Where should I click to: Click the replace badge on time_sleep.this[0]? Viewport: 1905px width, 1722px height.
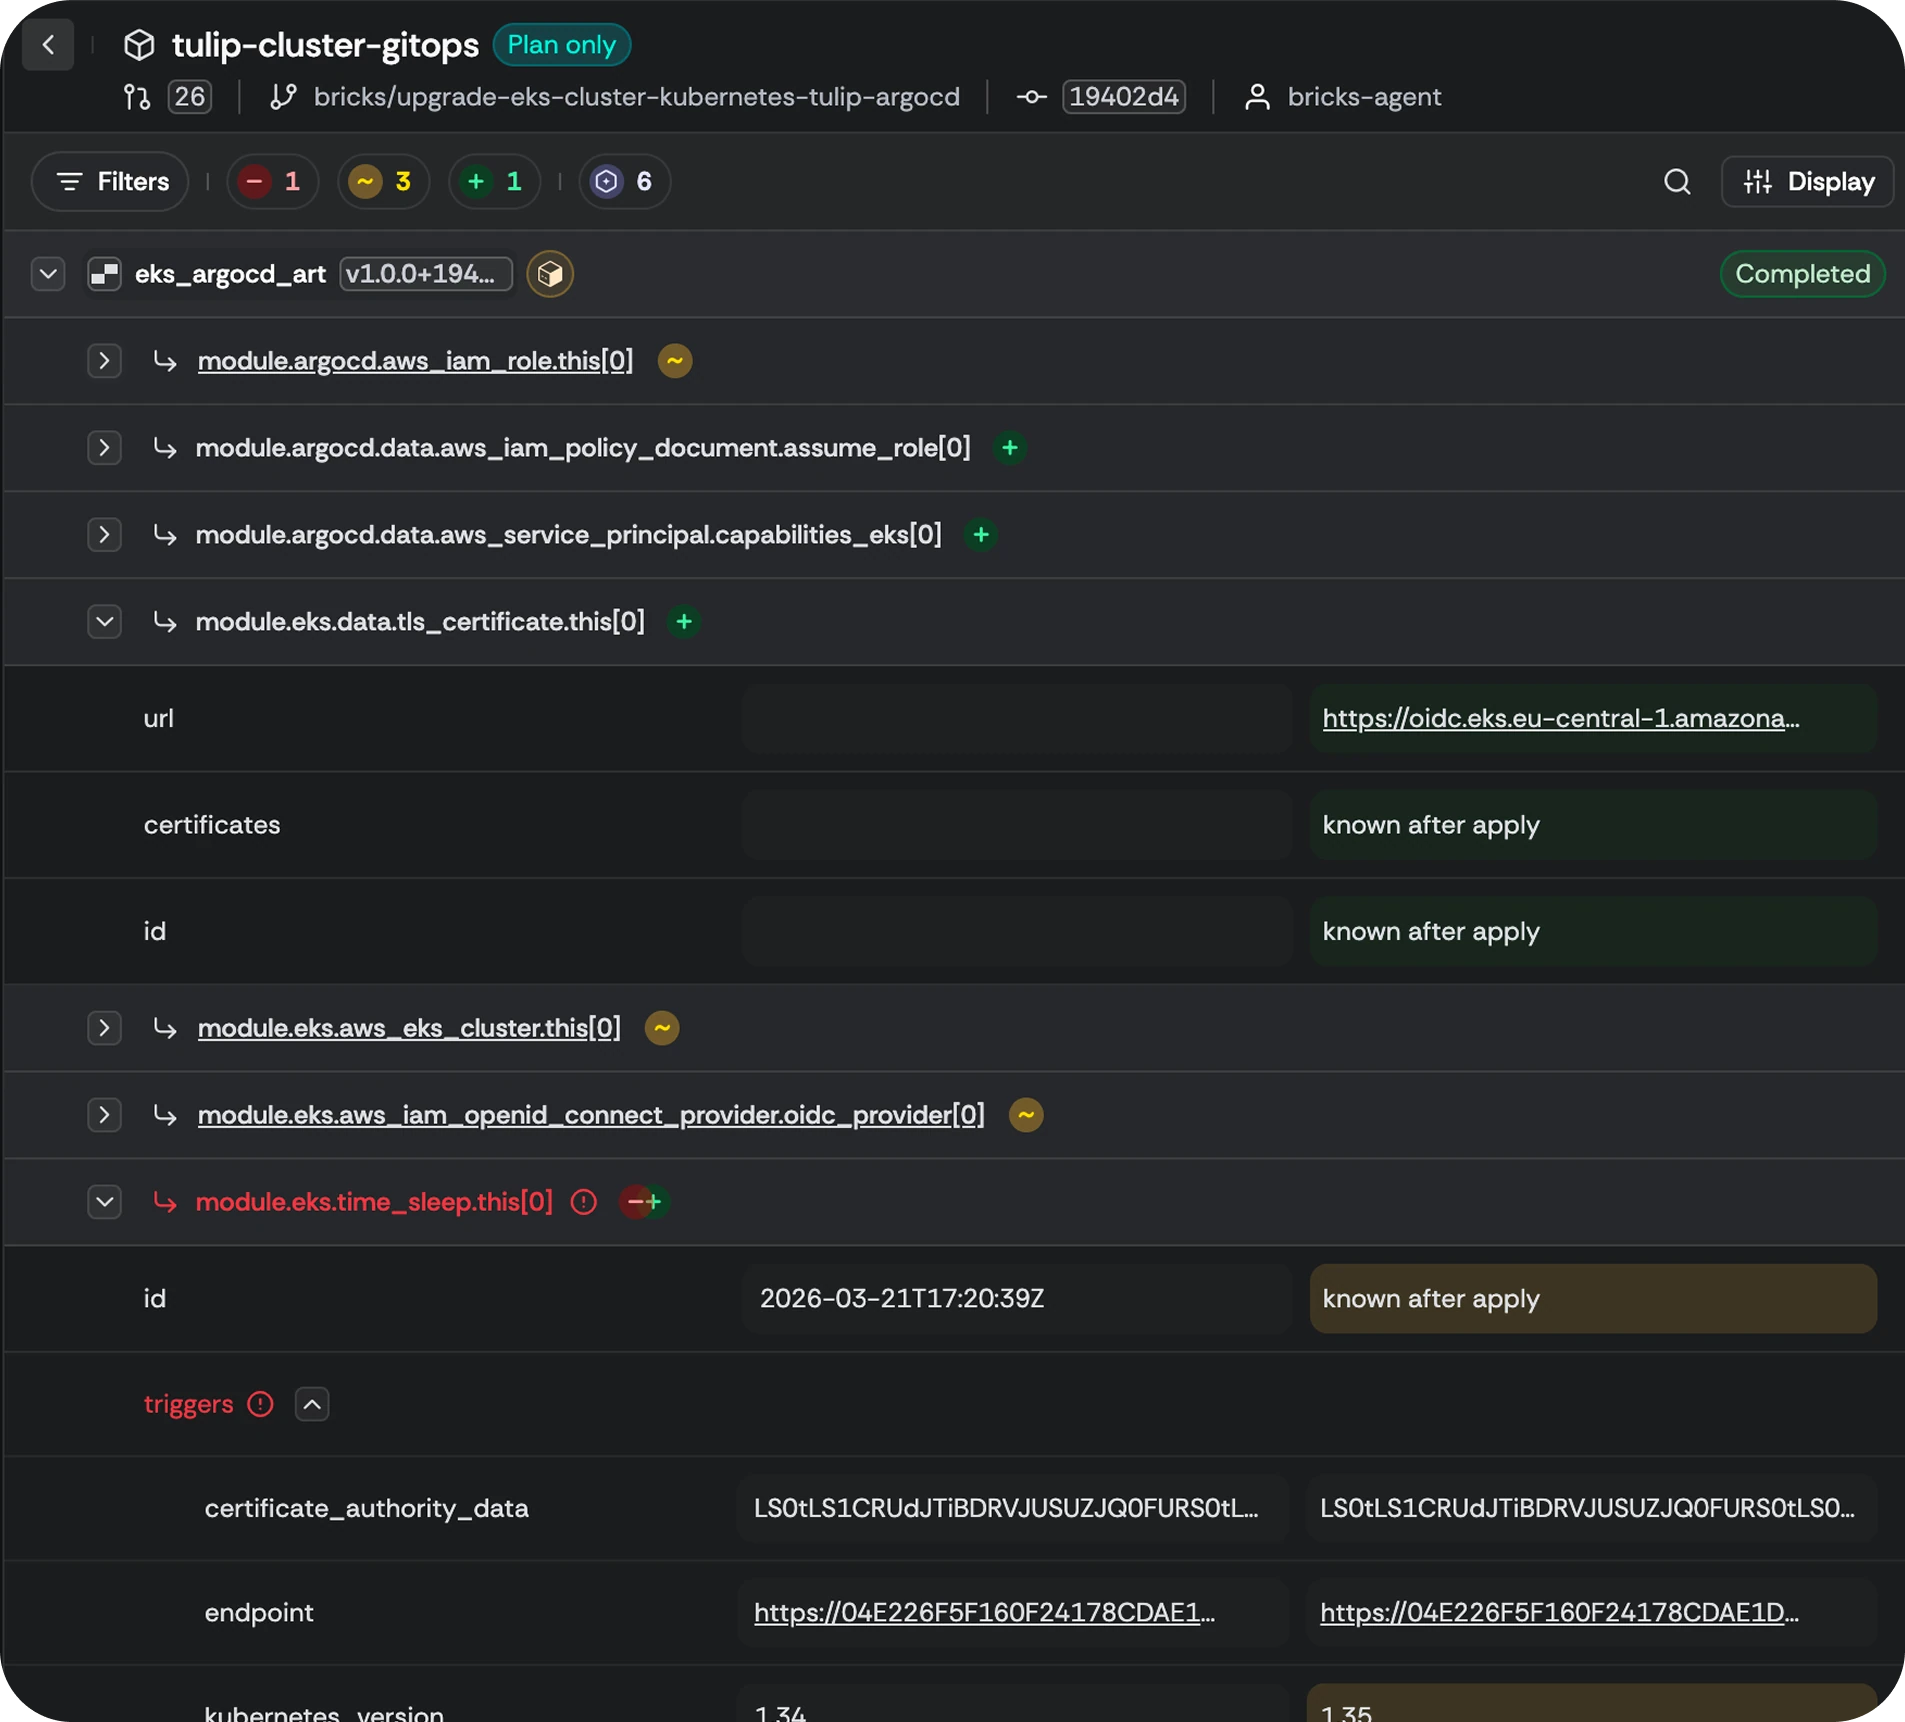pos(644,1202)
